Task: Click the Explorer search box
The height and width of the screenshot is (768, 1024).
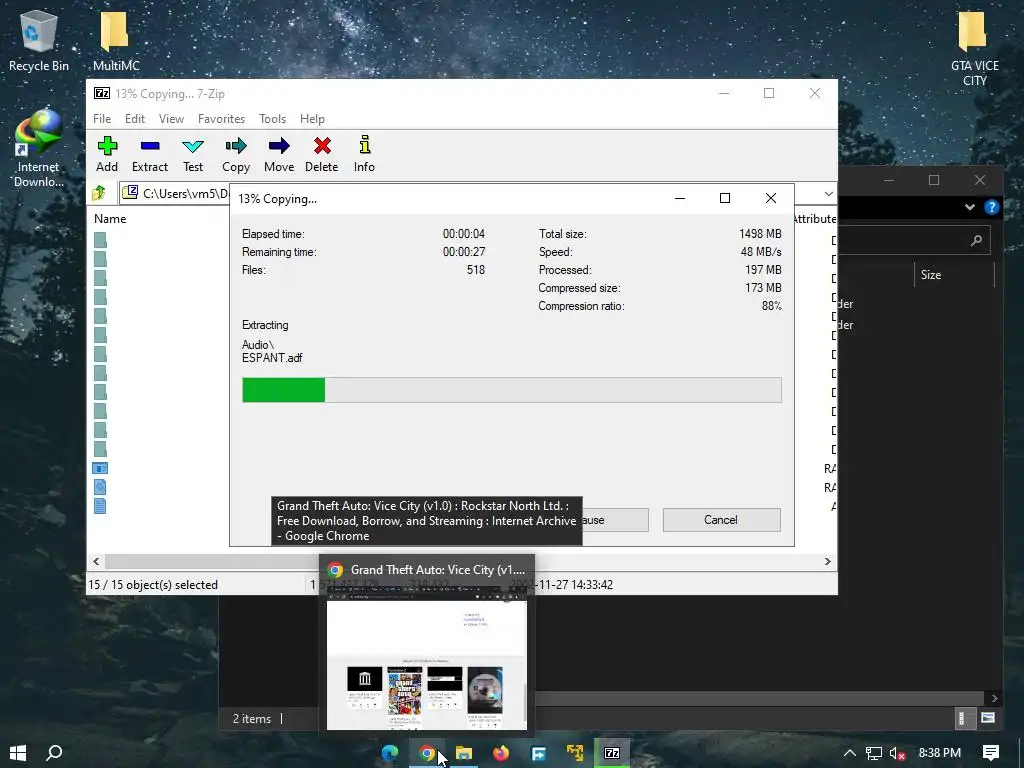Action: pos(914,240)
